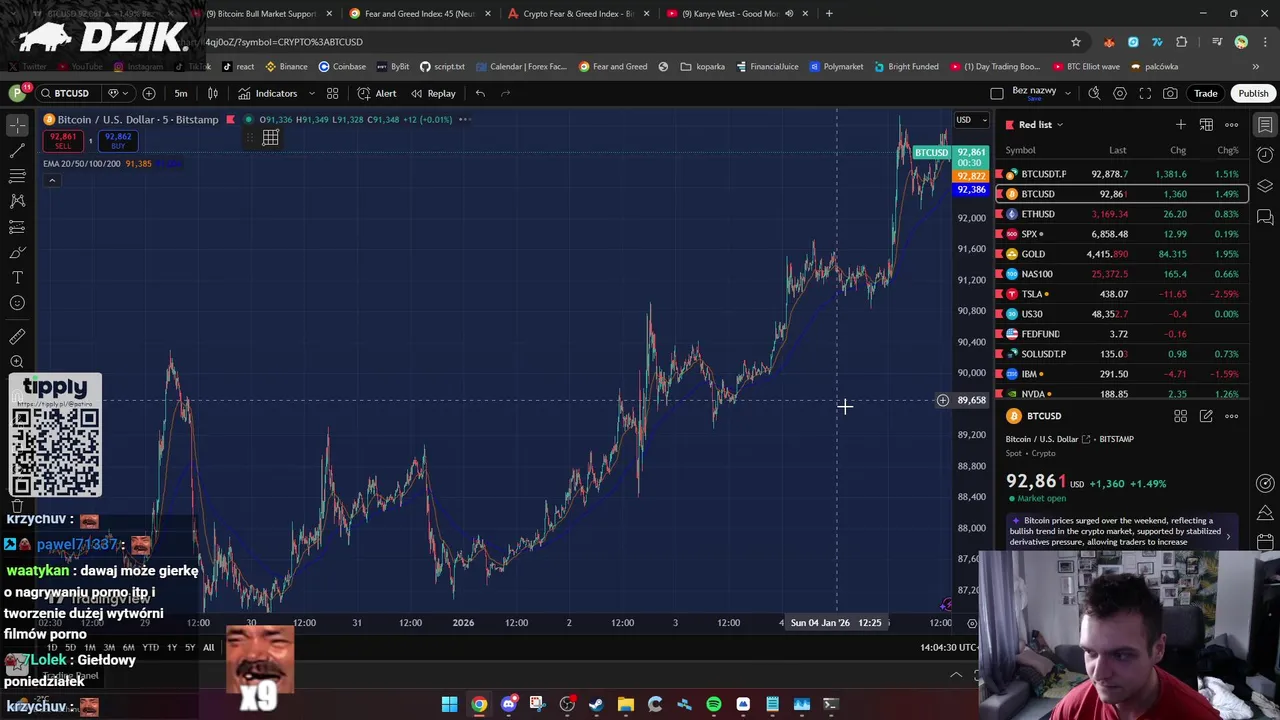Enter fullscreen chart mode

(1145, 93)
